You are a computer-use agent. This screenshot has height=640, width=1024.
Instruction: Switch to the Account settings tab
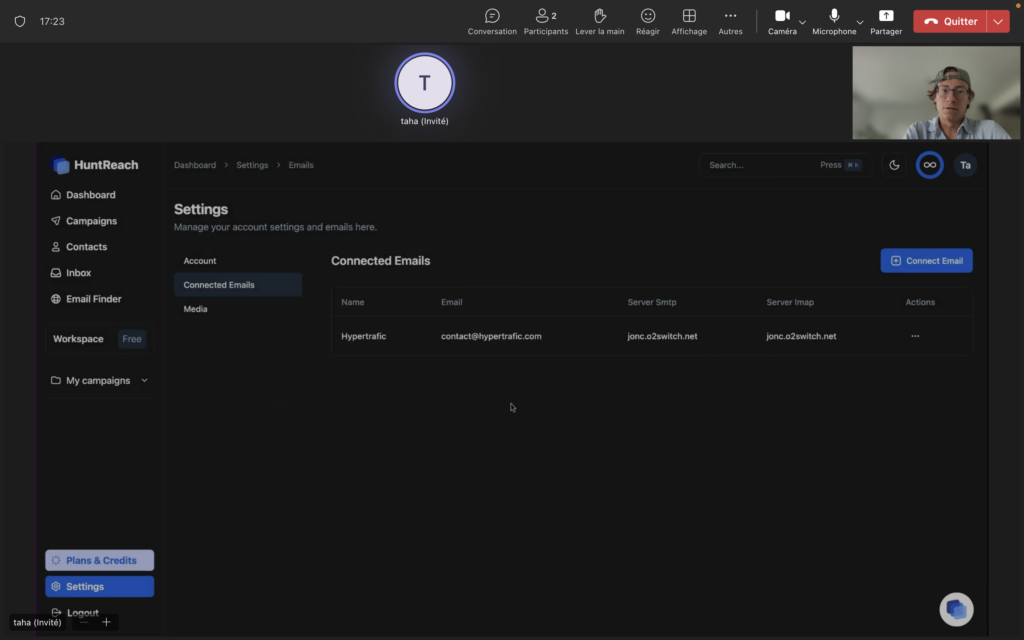click(200, 261)
